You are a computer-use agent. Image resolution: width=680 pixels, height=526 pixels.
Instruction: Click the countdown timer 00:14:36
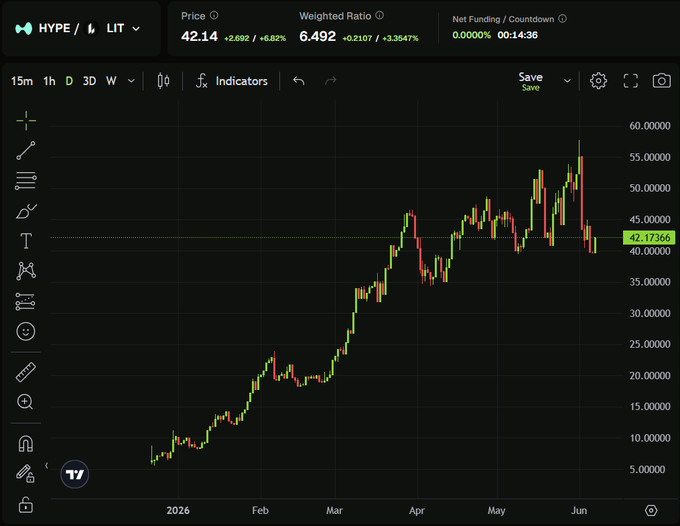517,35
